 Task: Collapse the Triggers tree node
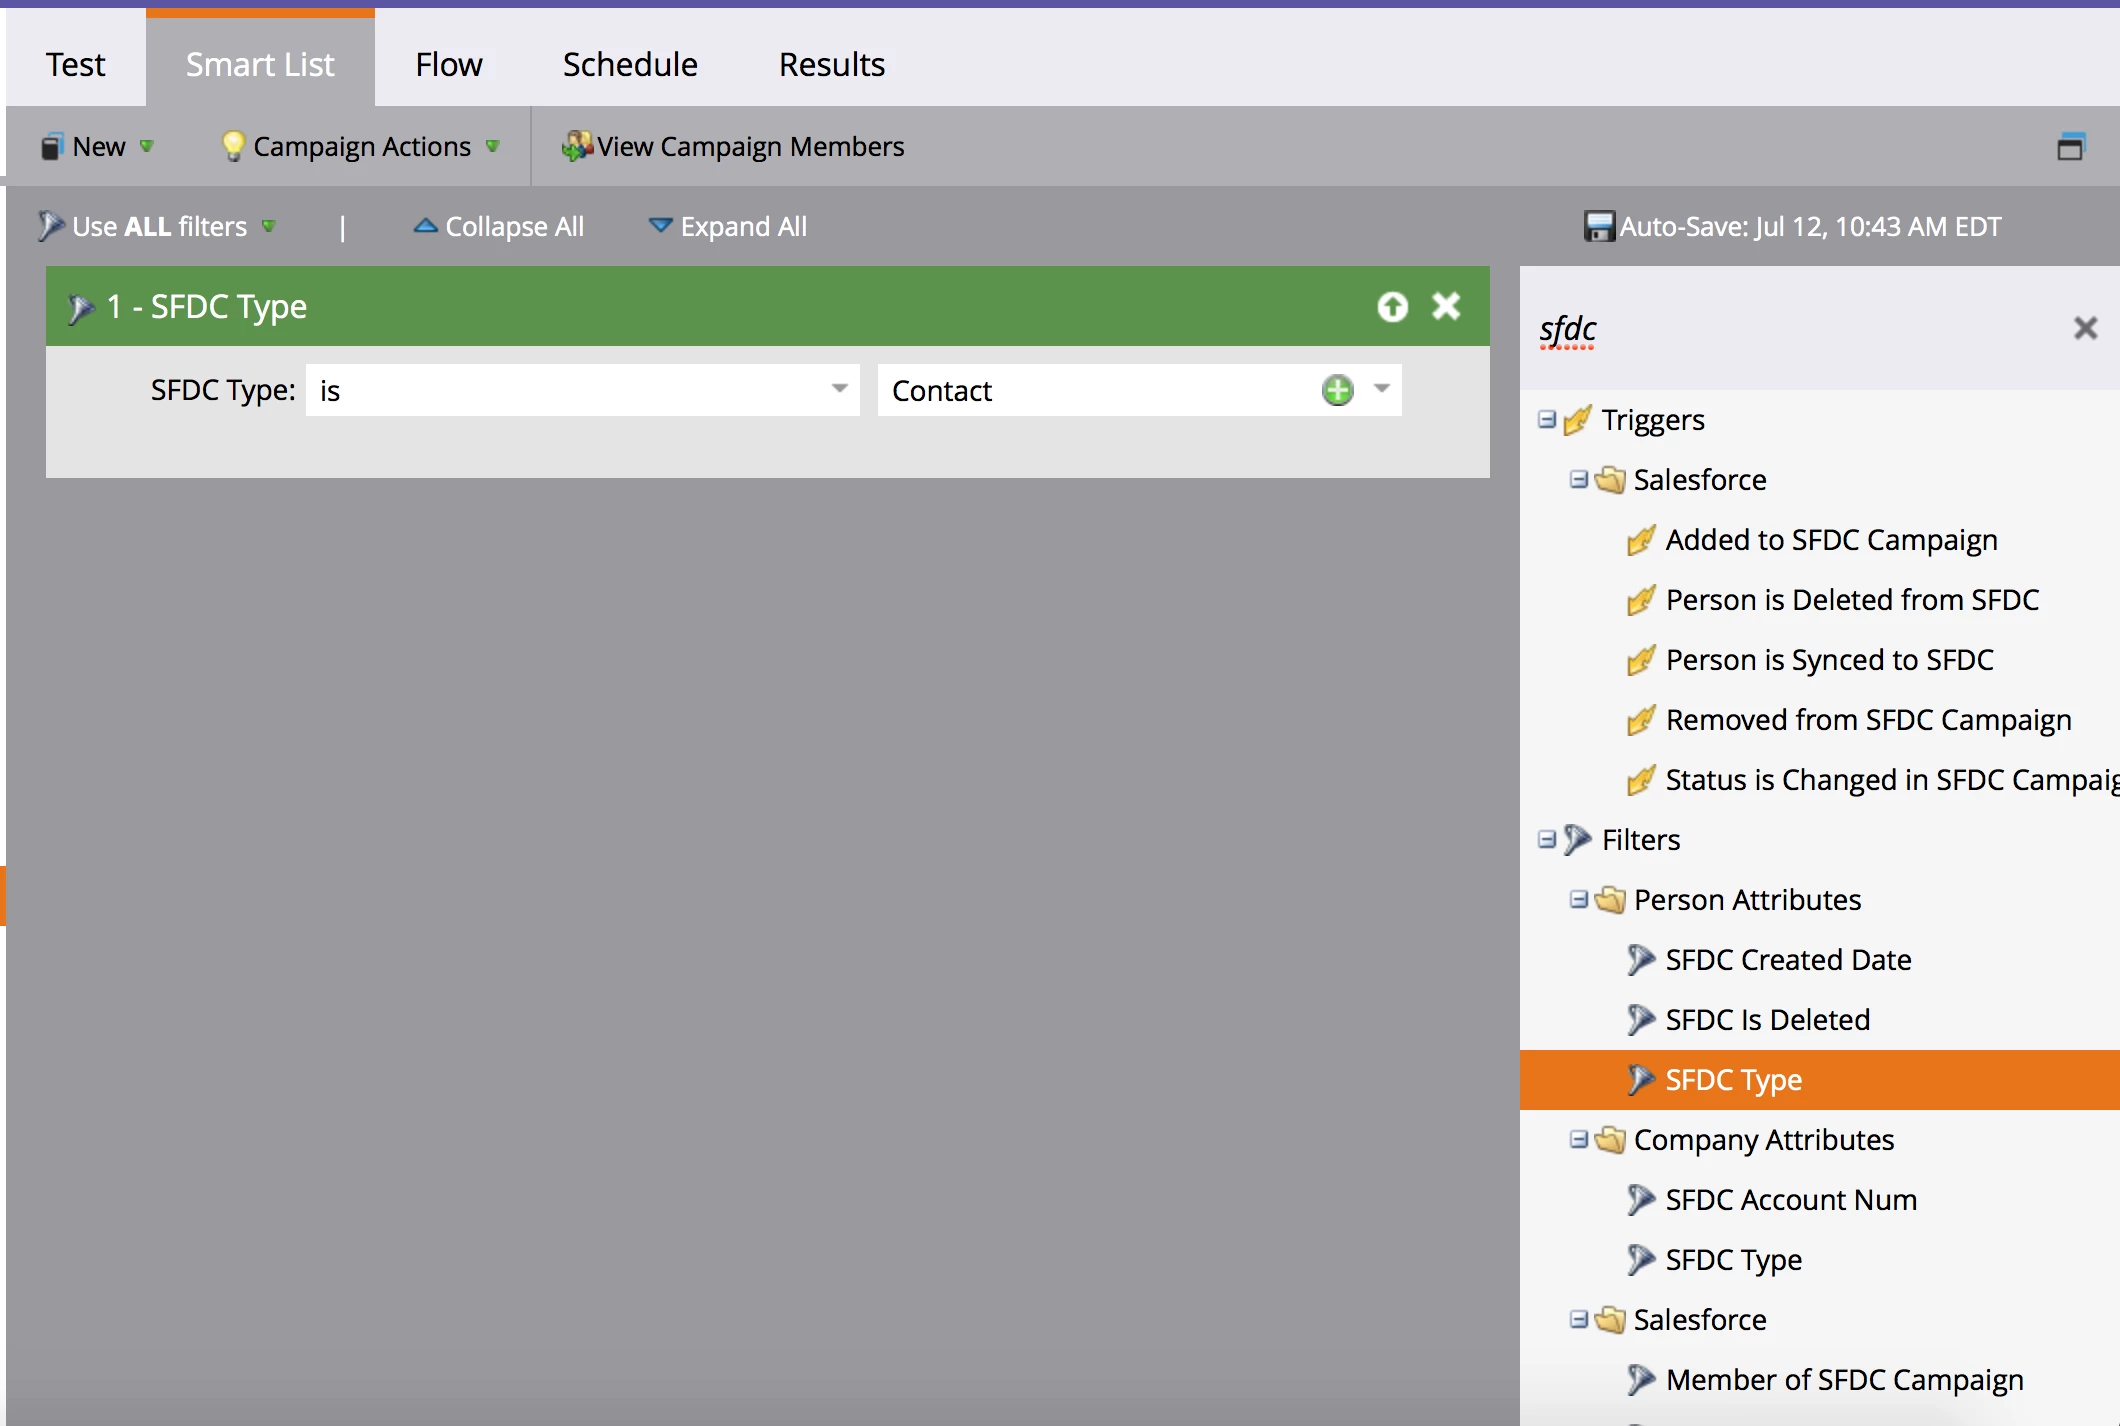coord(1547,420)
